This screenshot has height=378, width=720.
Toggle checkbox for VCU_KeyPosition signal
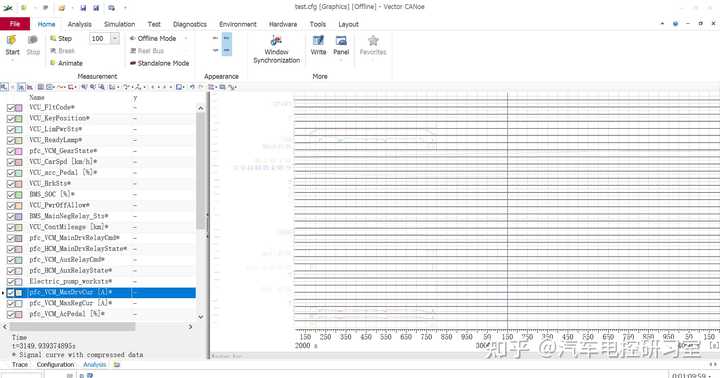(x=11, y=118)
